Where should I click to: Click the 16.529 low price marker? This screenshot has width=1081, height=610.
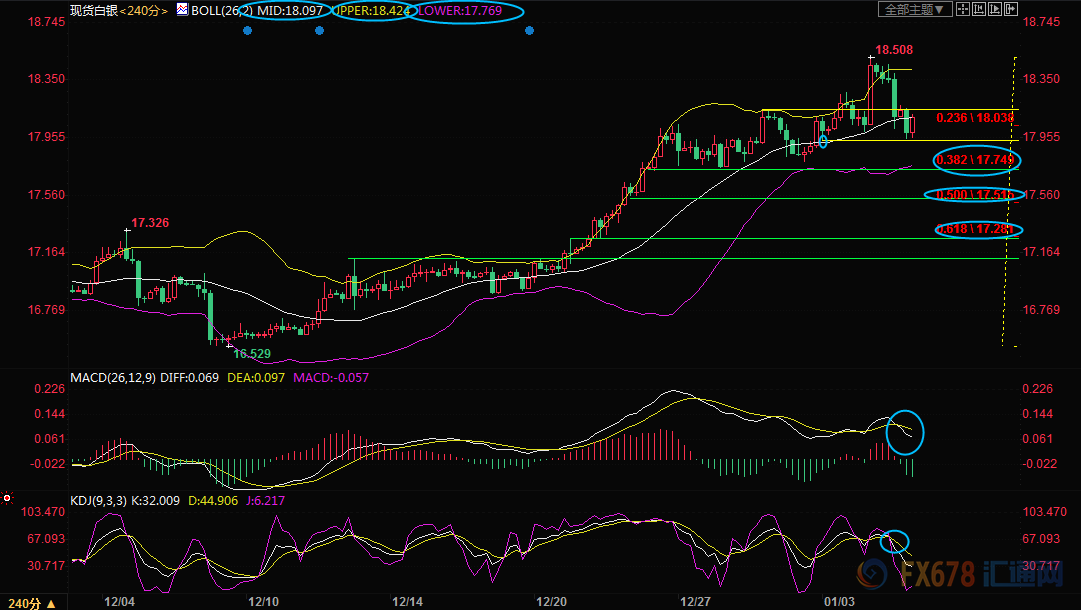(x=252, y=354)
